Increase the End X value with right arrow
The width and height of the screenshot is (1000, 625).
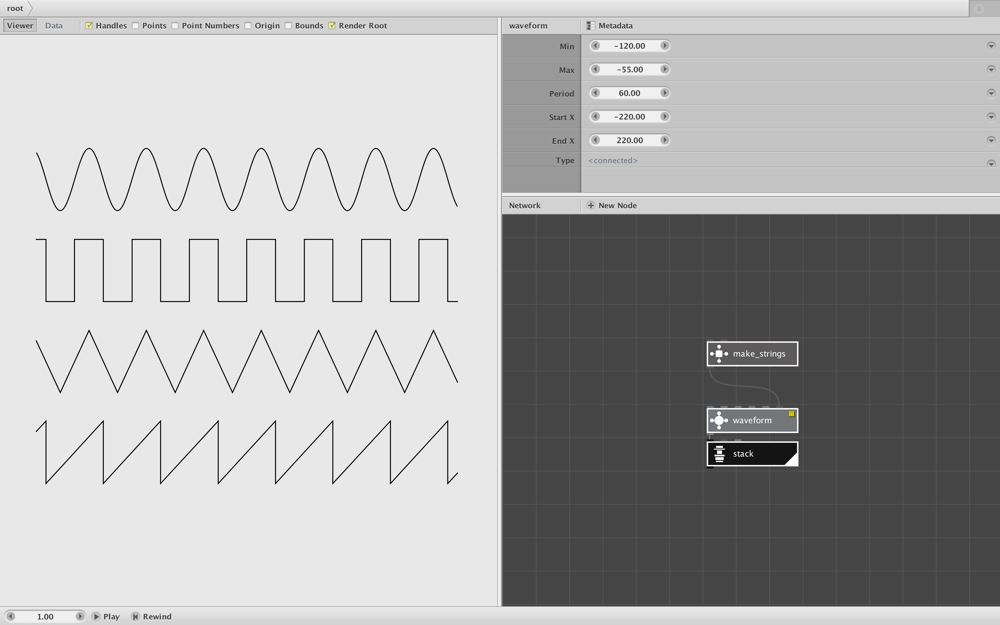(665, 140)
